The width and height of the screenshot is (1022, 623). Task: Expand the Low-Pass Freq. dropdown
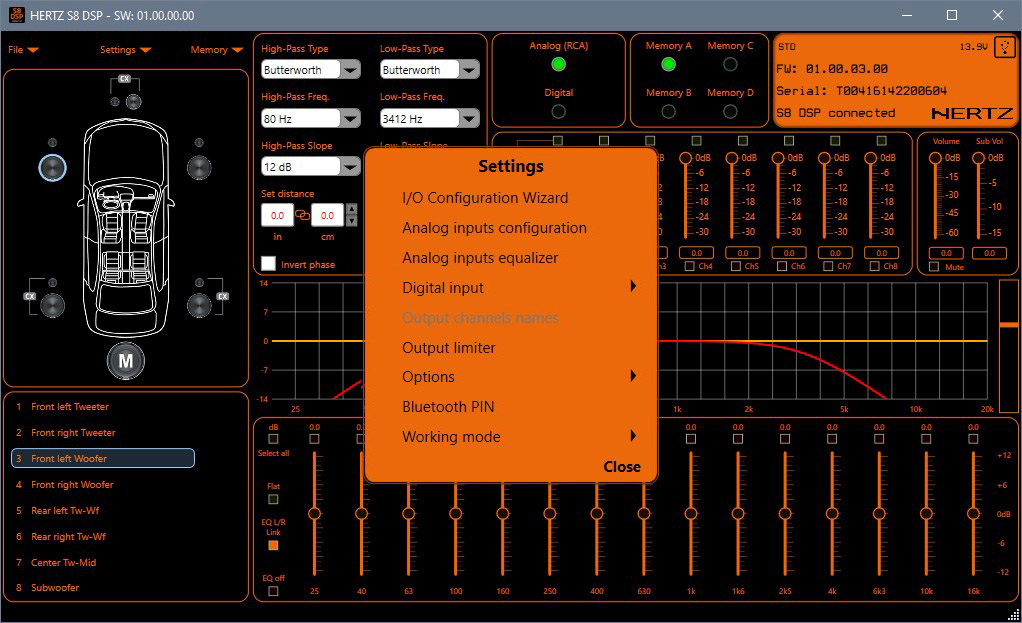pyautogui.click(x=469, y=119)
